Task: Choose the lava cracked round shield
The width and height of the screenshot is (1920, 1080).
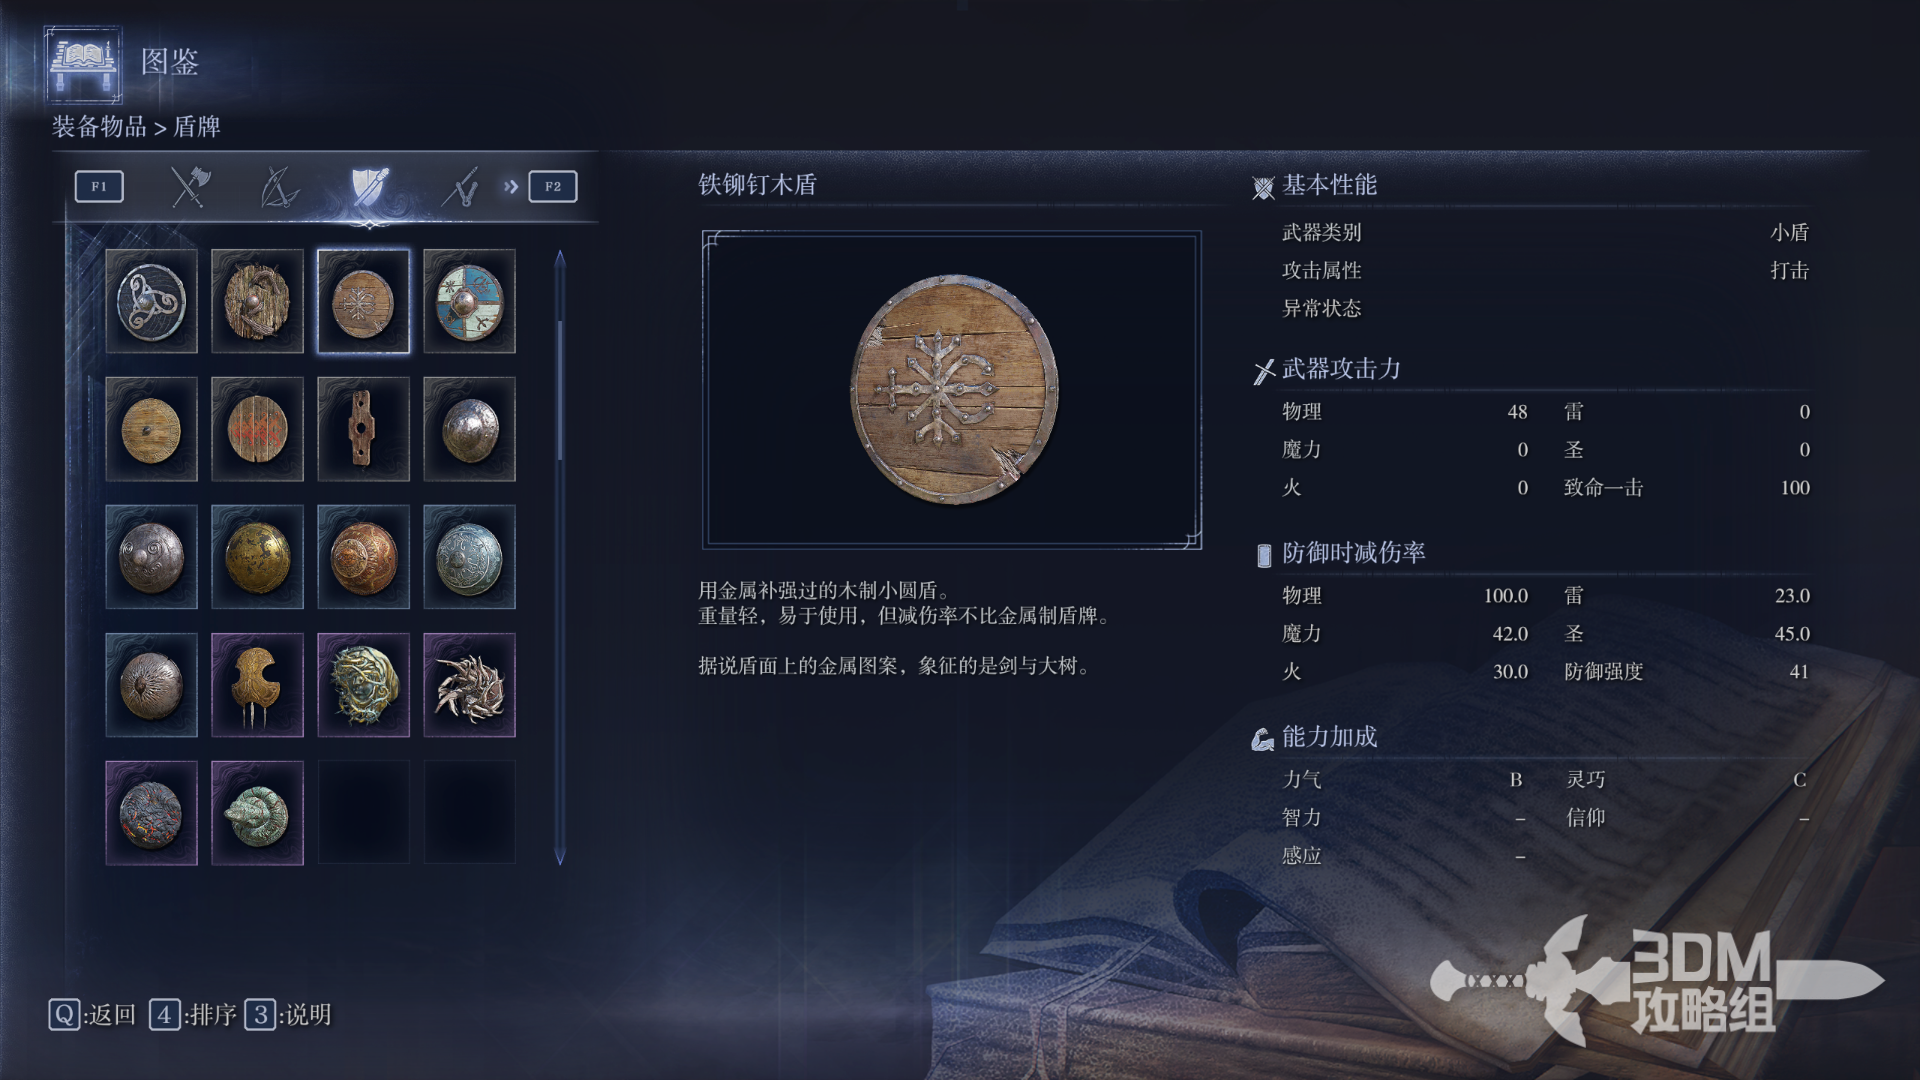Action: pos(151,813)
